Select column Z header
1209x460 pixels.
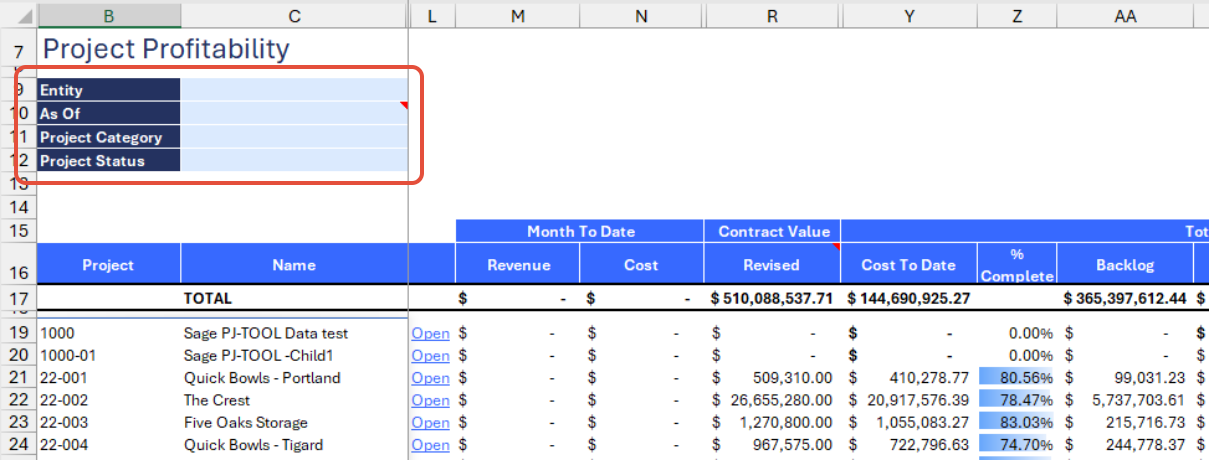click(x=1017, y=15)
